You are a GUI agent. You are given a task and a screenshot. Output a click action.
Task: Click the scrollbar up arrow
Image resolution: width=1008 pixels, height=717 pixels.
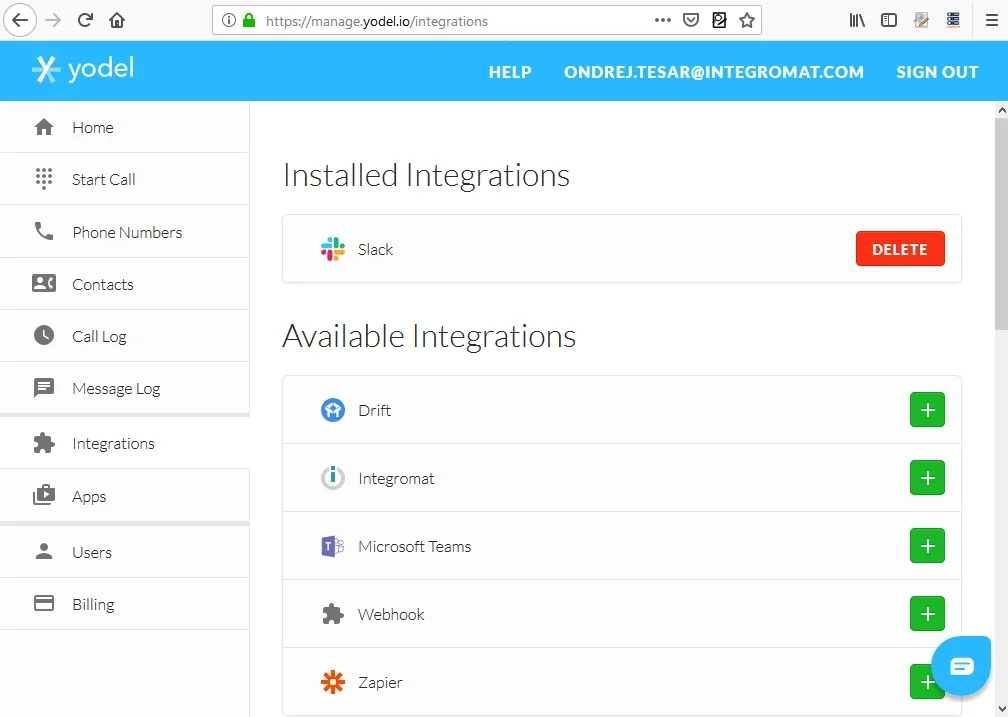click(x=1002, y=111)
